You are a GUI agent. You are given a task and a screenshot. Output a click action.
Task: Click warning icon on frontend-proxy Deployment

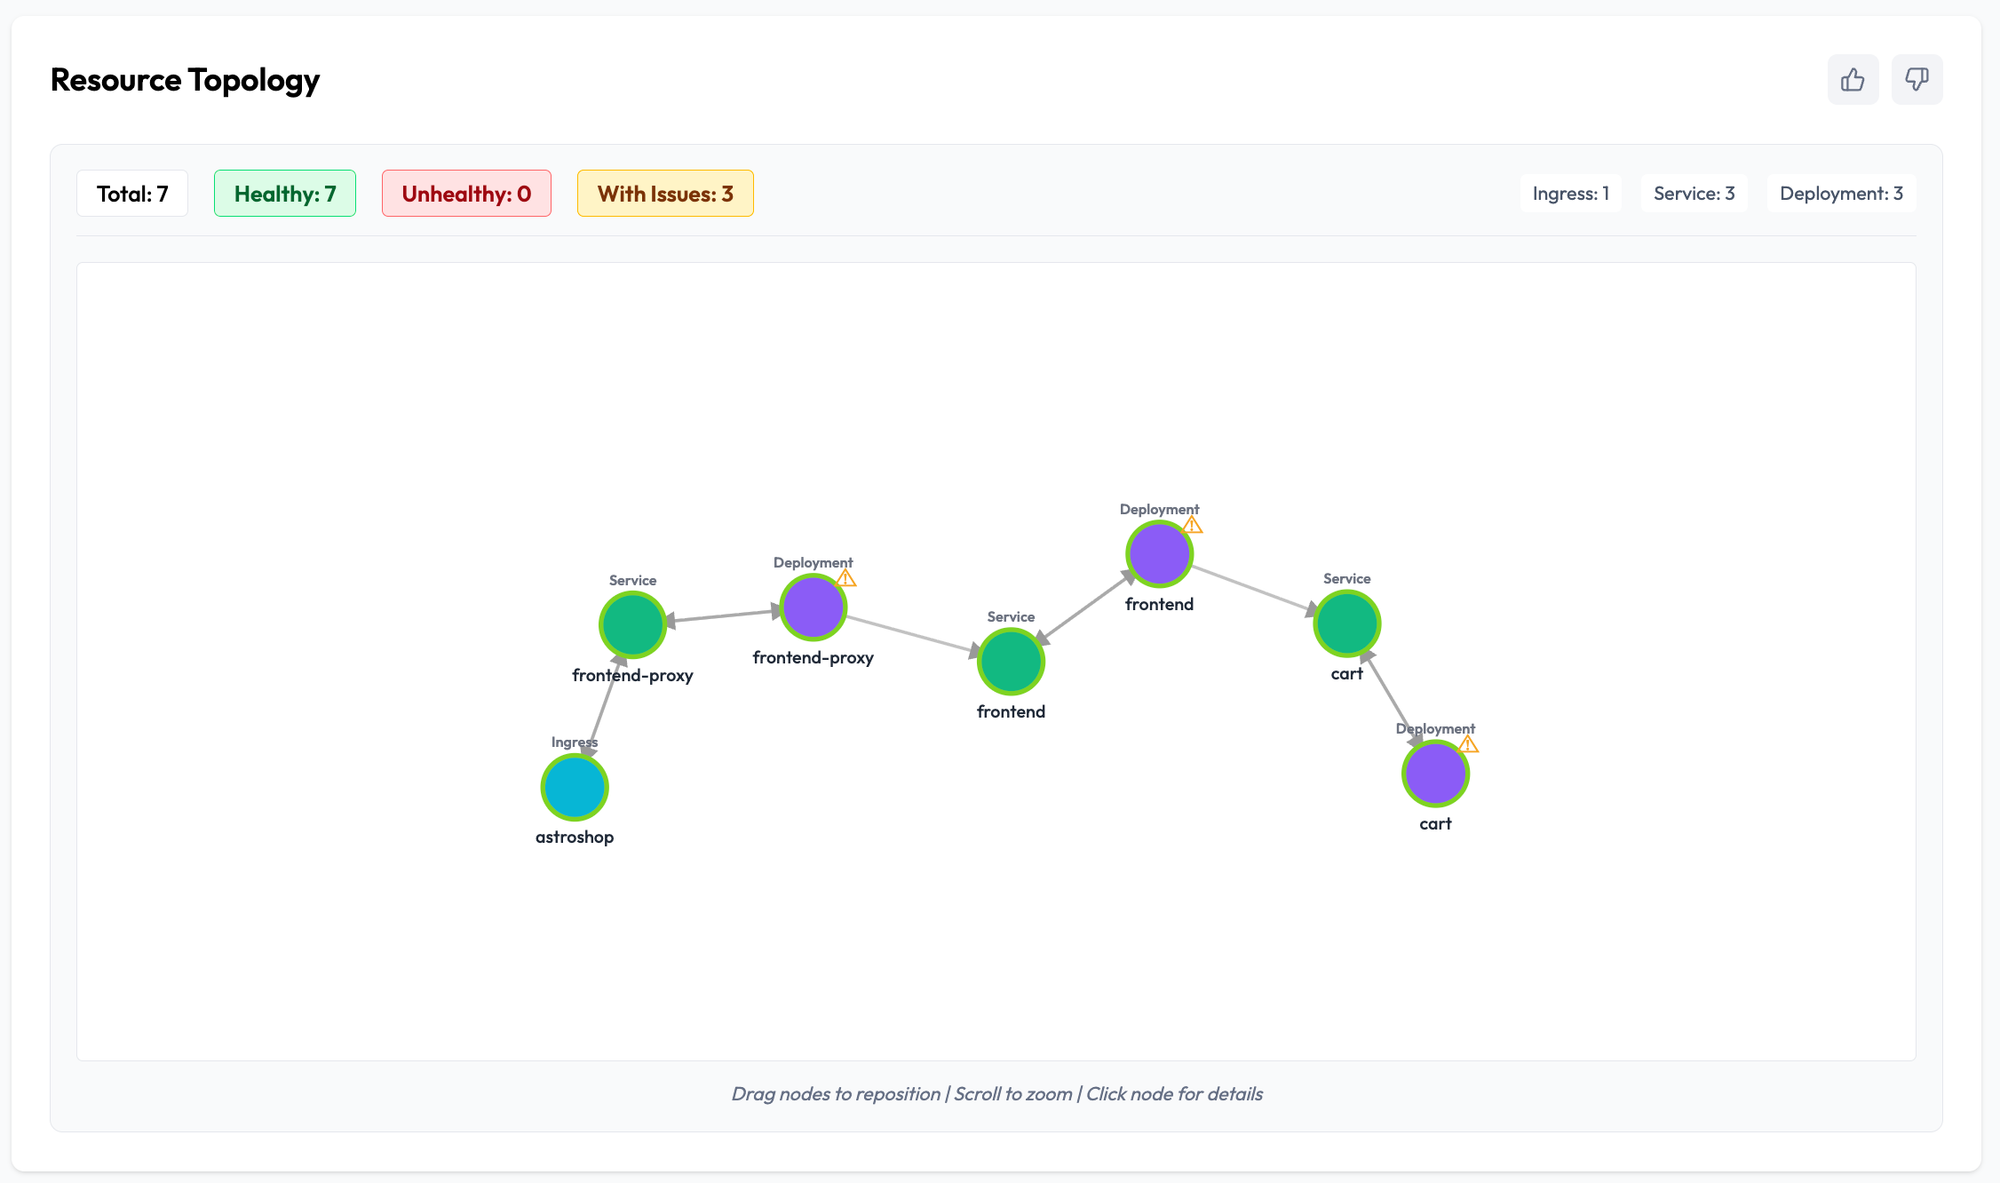[x=846, y=579]
